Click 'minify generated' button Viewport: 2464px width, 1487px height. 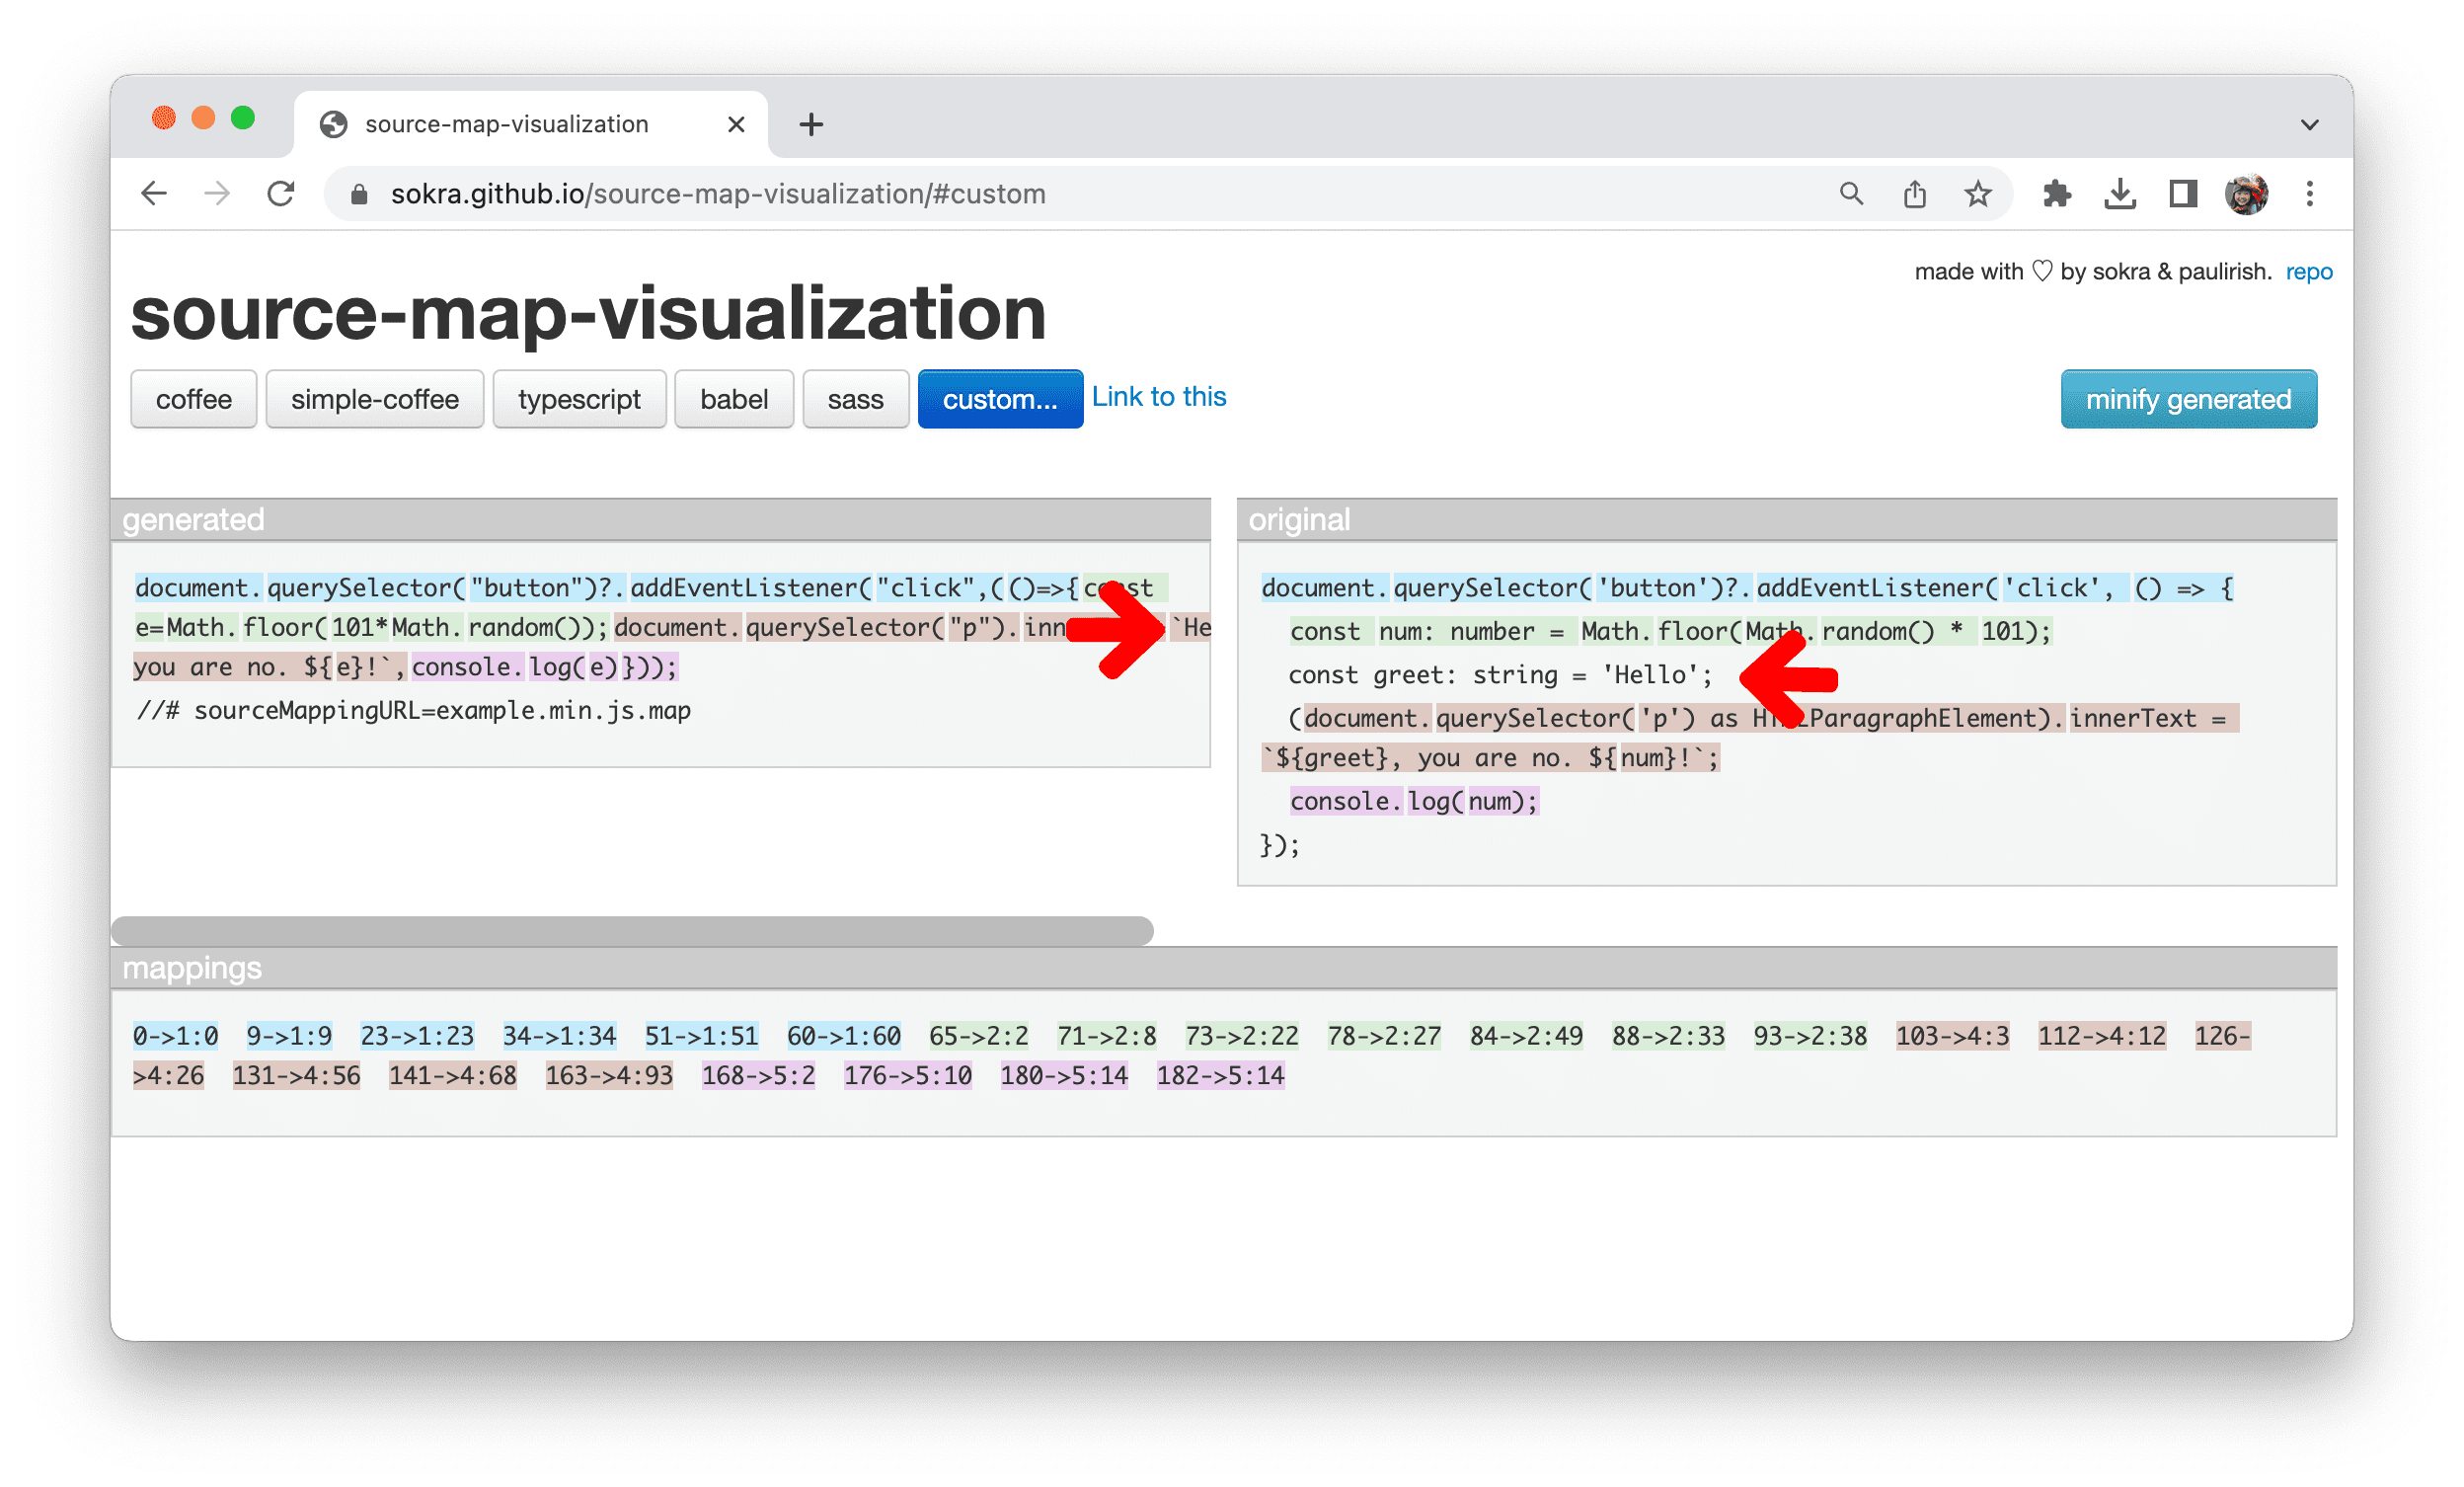(2190, 400)
